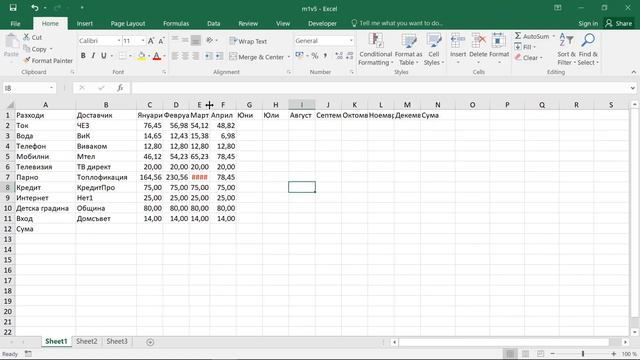Increase decimal places
The image size is (640, 360).
pyautogui.click(x=339, y=56)
